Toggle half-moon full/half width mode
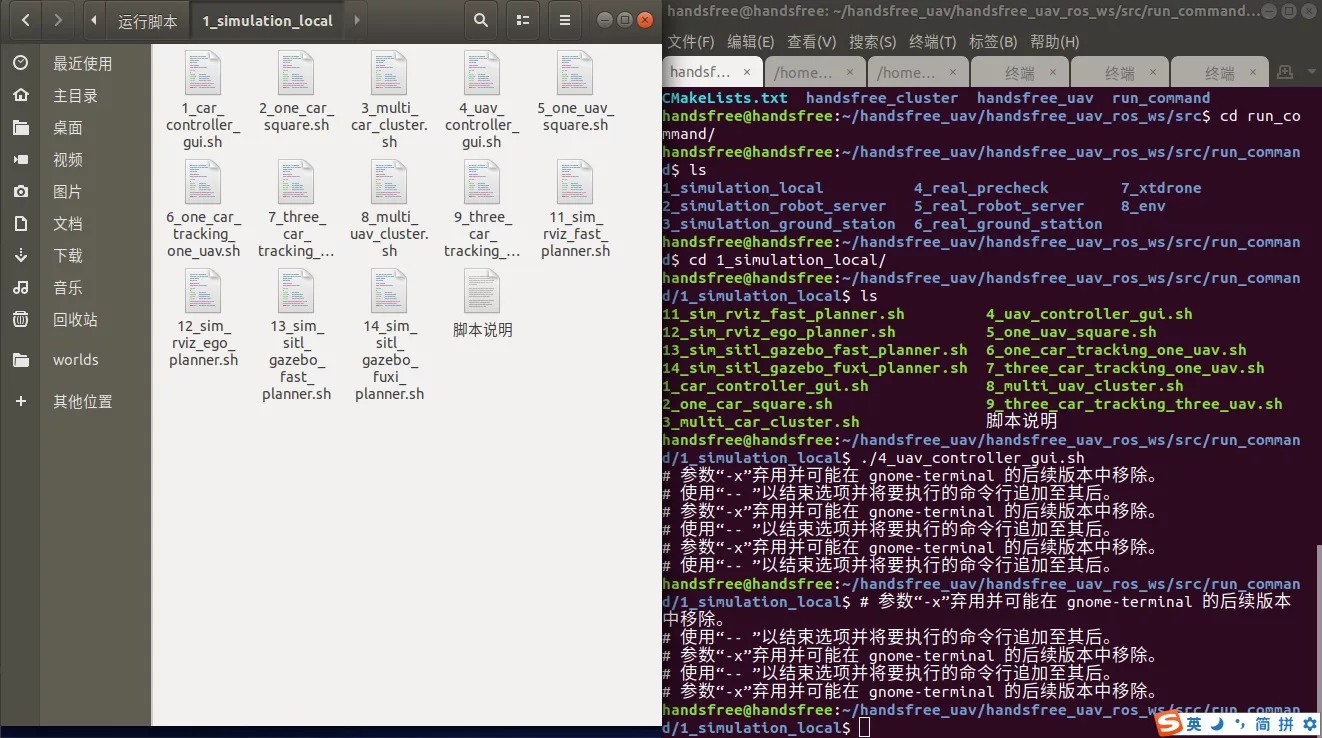This screenshot has height=738, width=1322. (x=1217, y=723)
